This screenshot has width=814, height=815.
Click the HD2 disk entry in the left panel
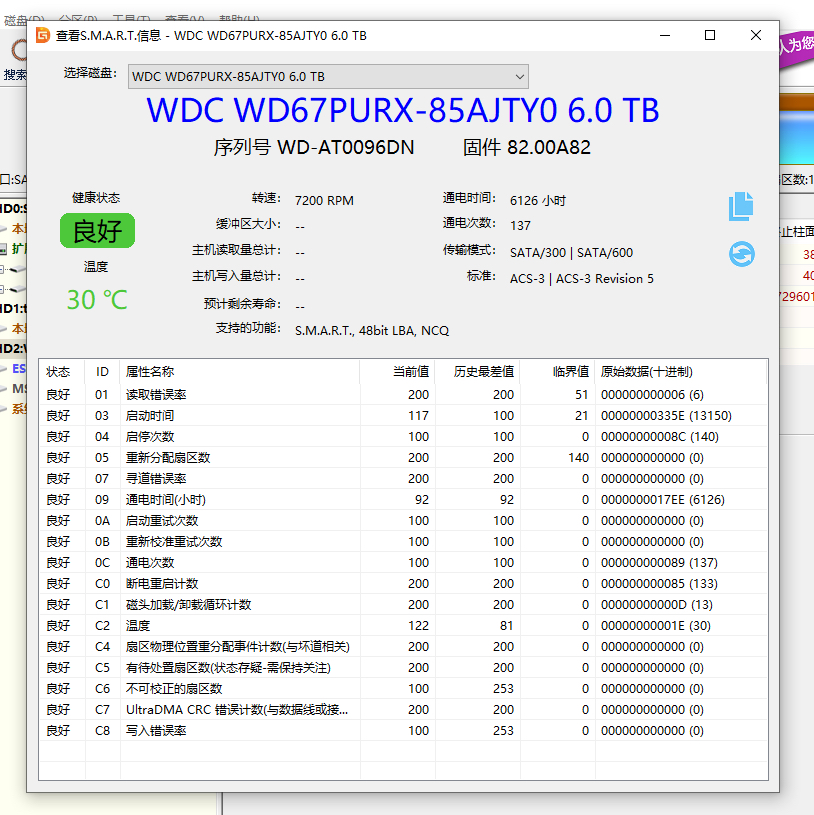(12, 348)
